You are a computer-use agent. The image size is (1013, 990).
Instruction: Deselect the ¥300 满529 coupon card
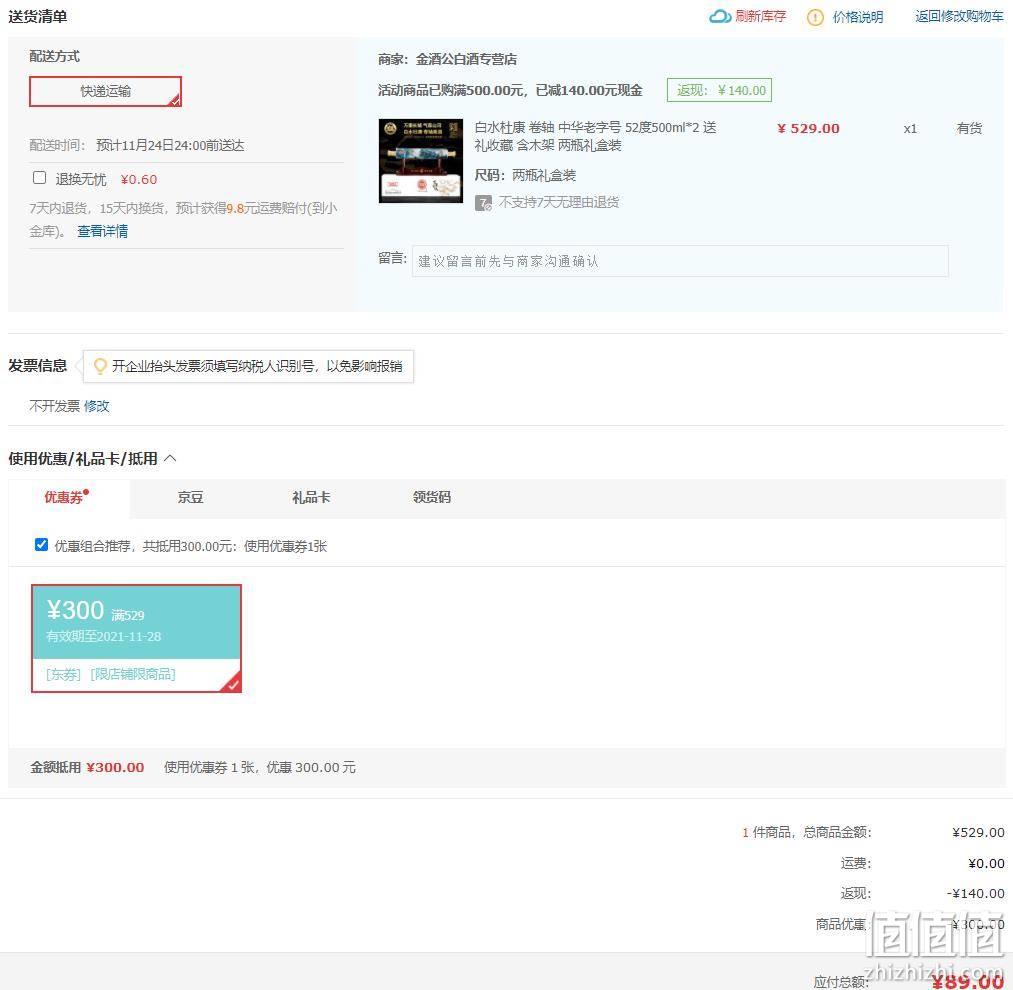(136, 638)
